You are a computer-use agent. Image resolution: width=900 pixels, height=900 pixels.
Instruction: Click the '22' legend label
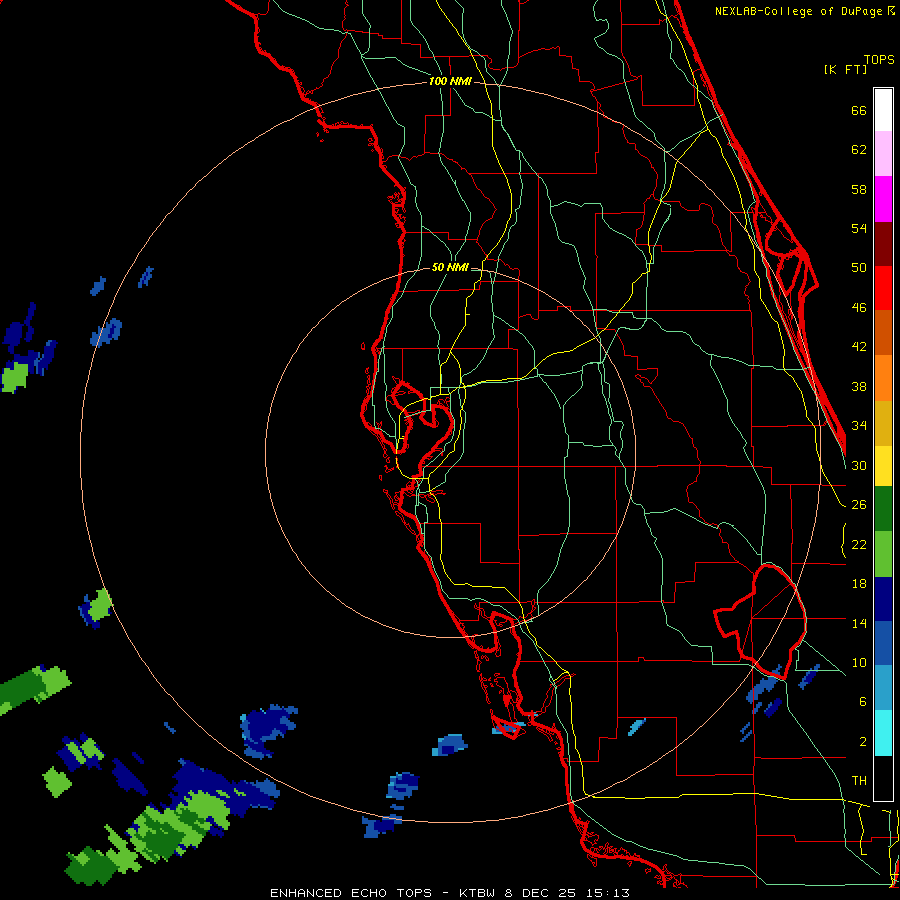point(859,545)
